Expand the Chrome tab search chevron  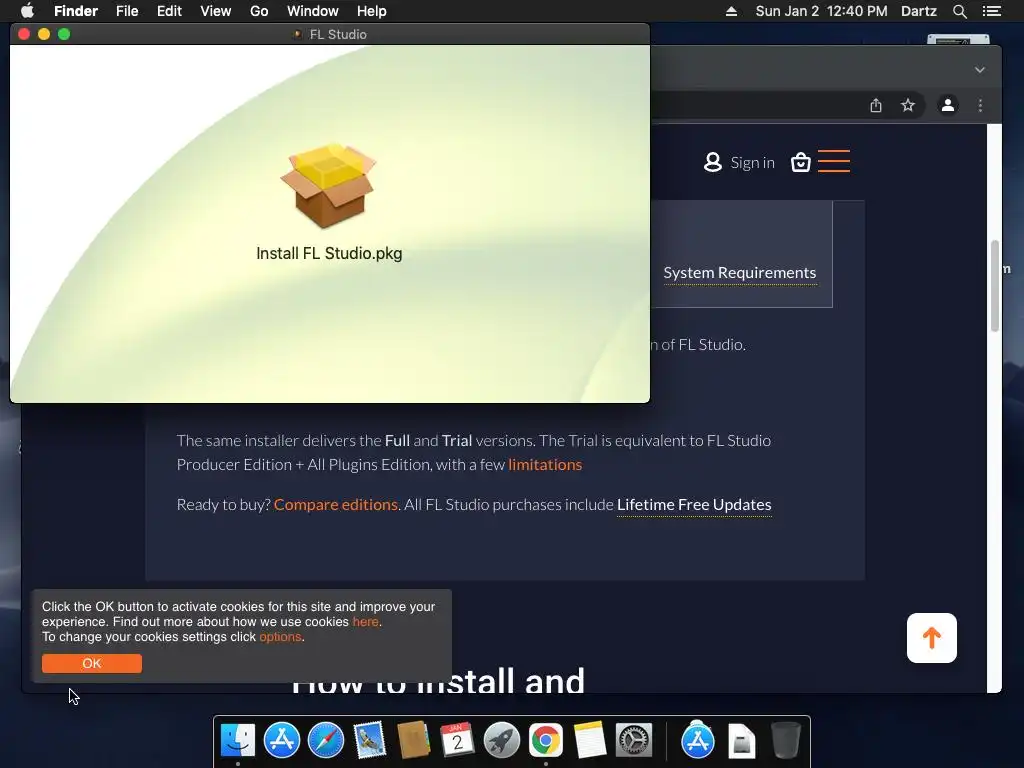[980, 70]
